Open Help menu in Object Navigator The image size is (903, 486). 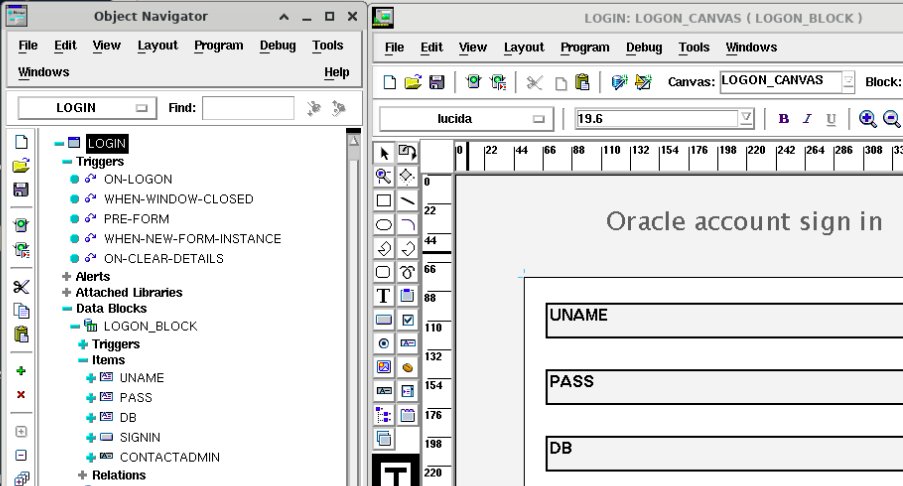coord(336,72)
